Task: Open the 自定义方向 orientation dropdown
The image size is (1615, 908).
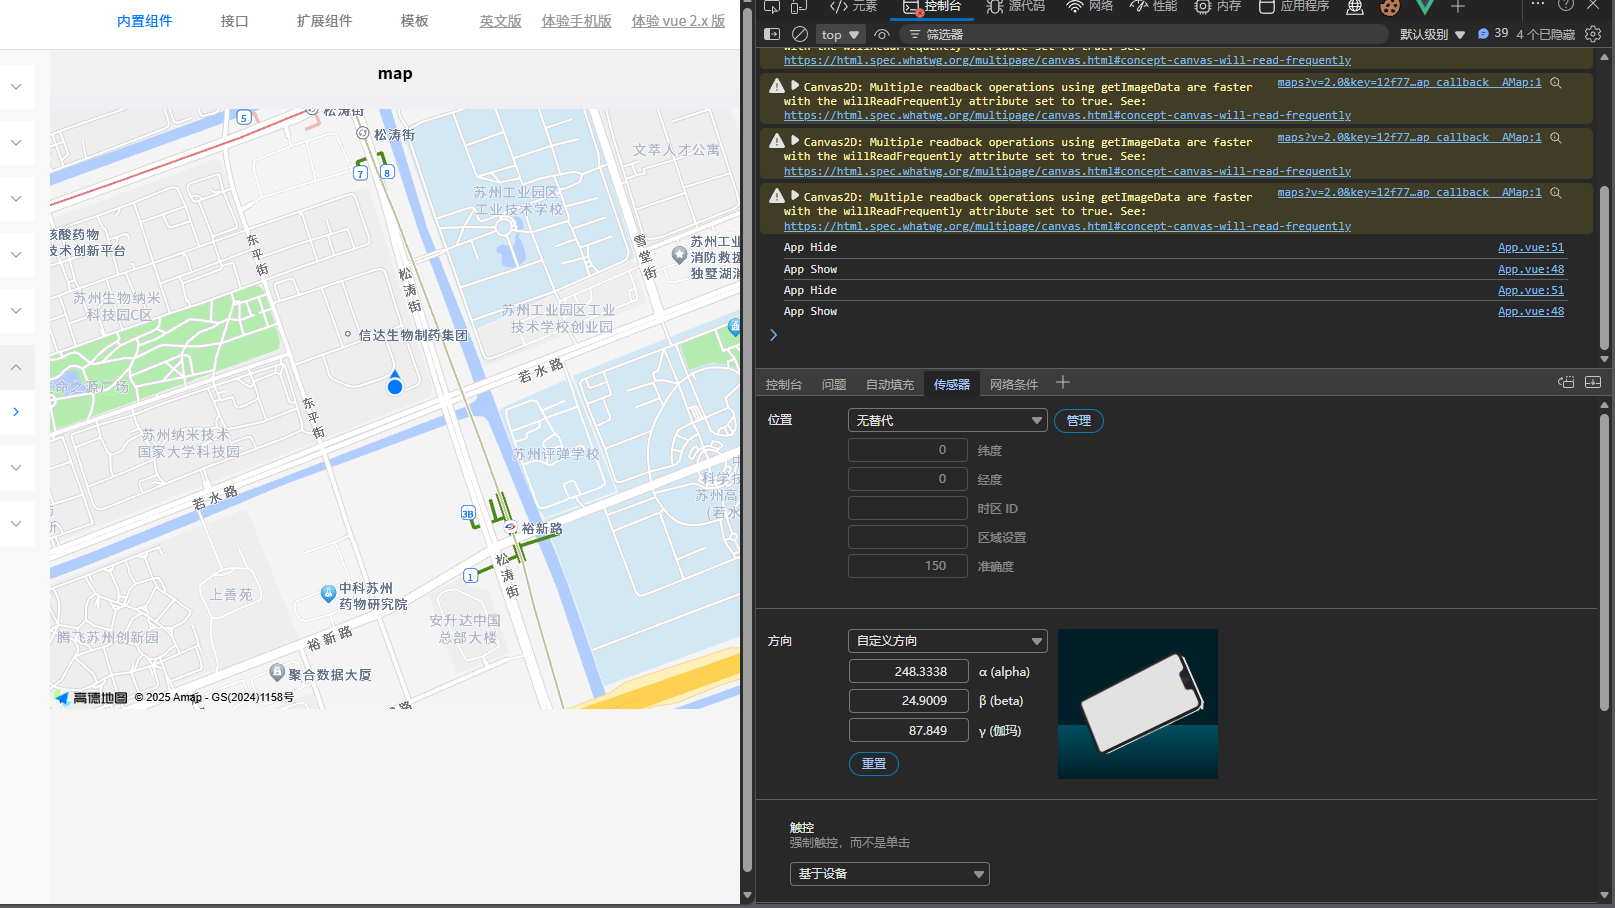Action: pos(947,641)
